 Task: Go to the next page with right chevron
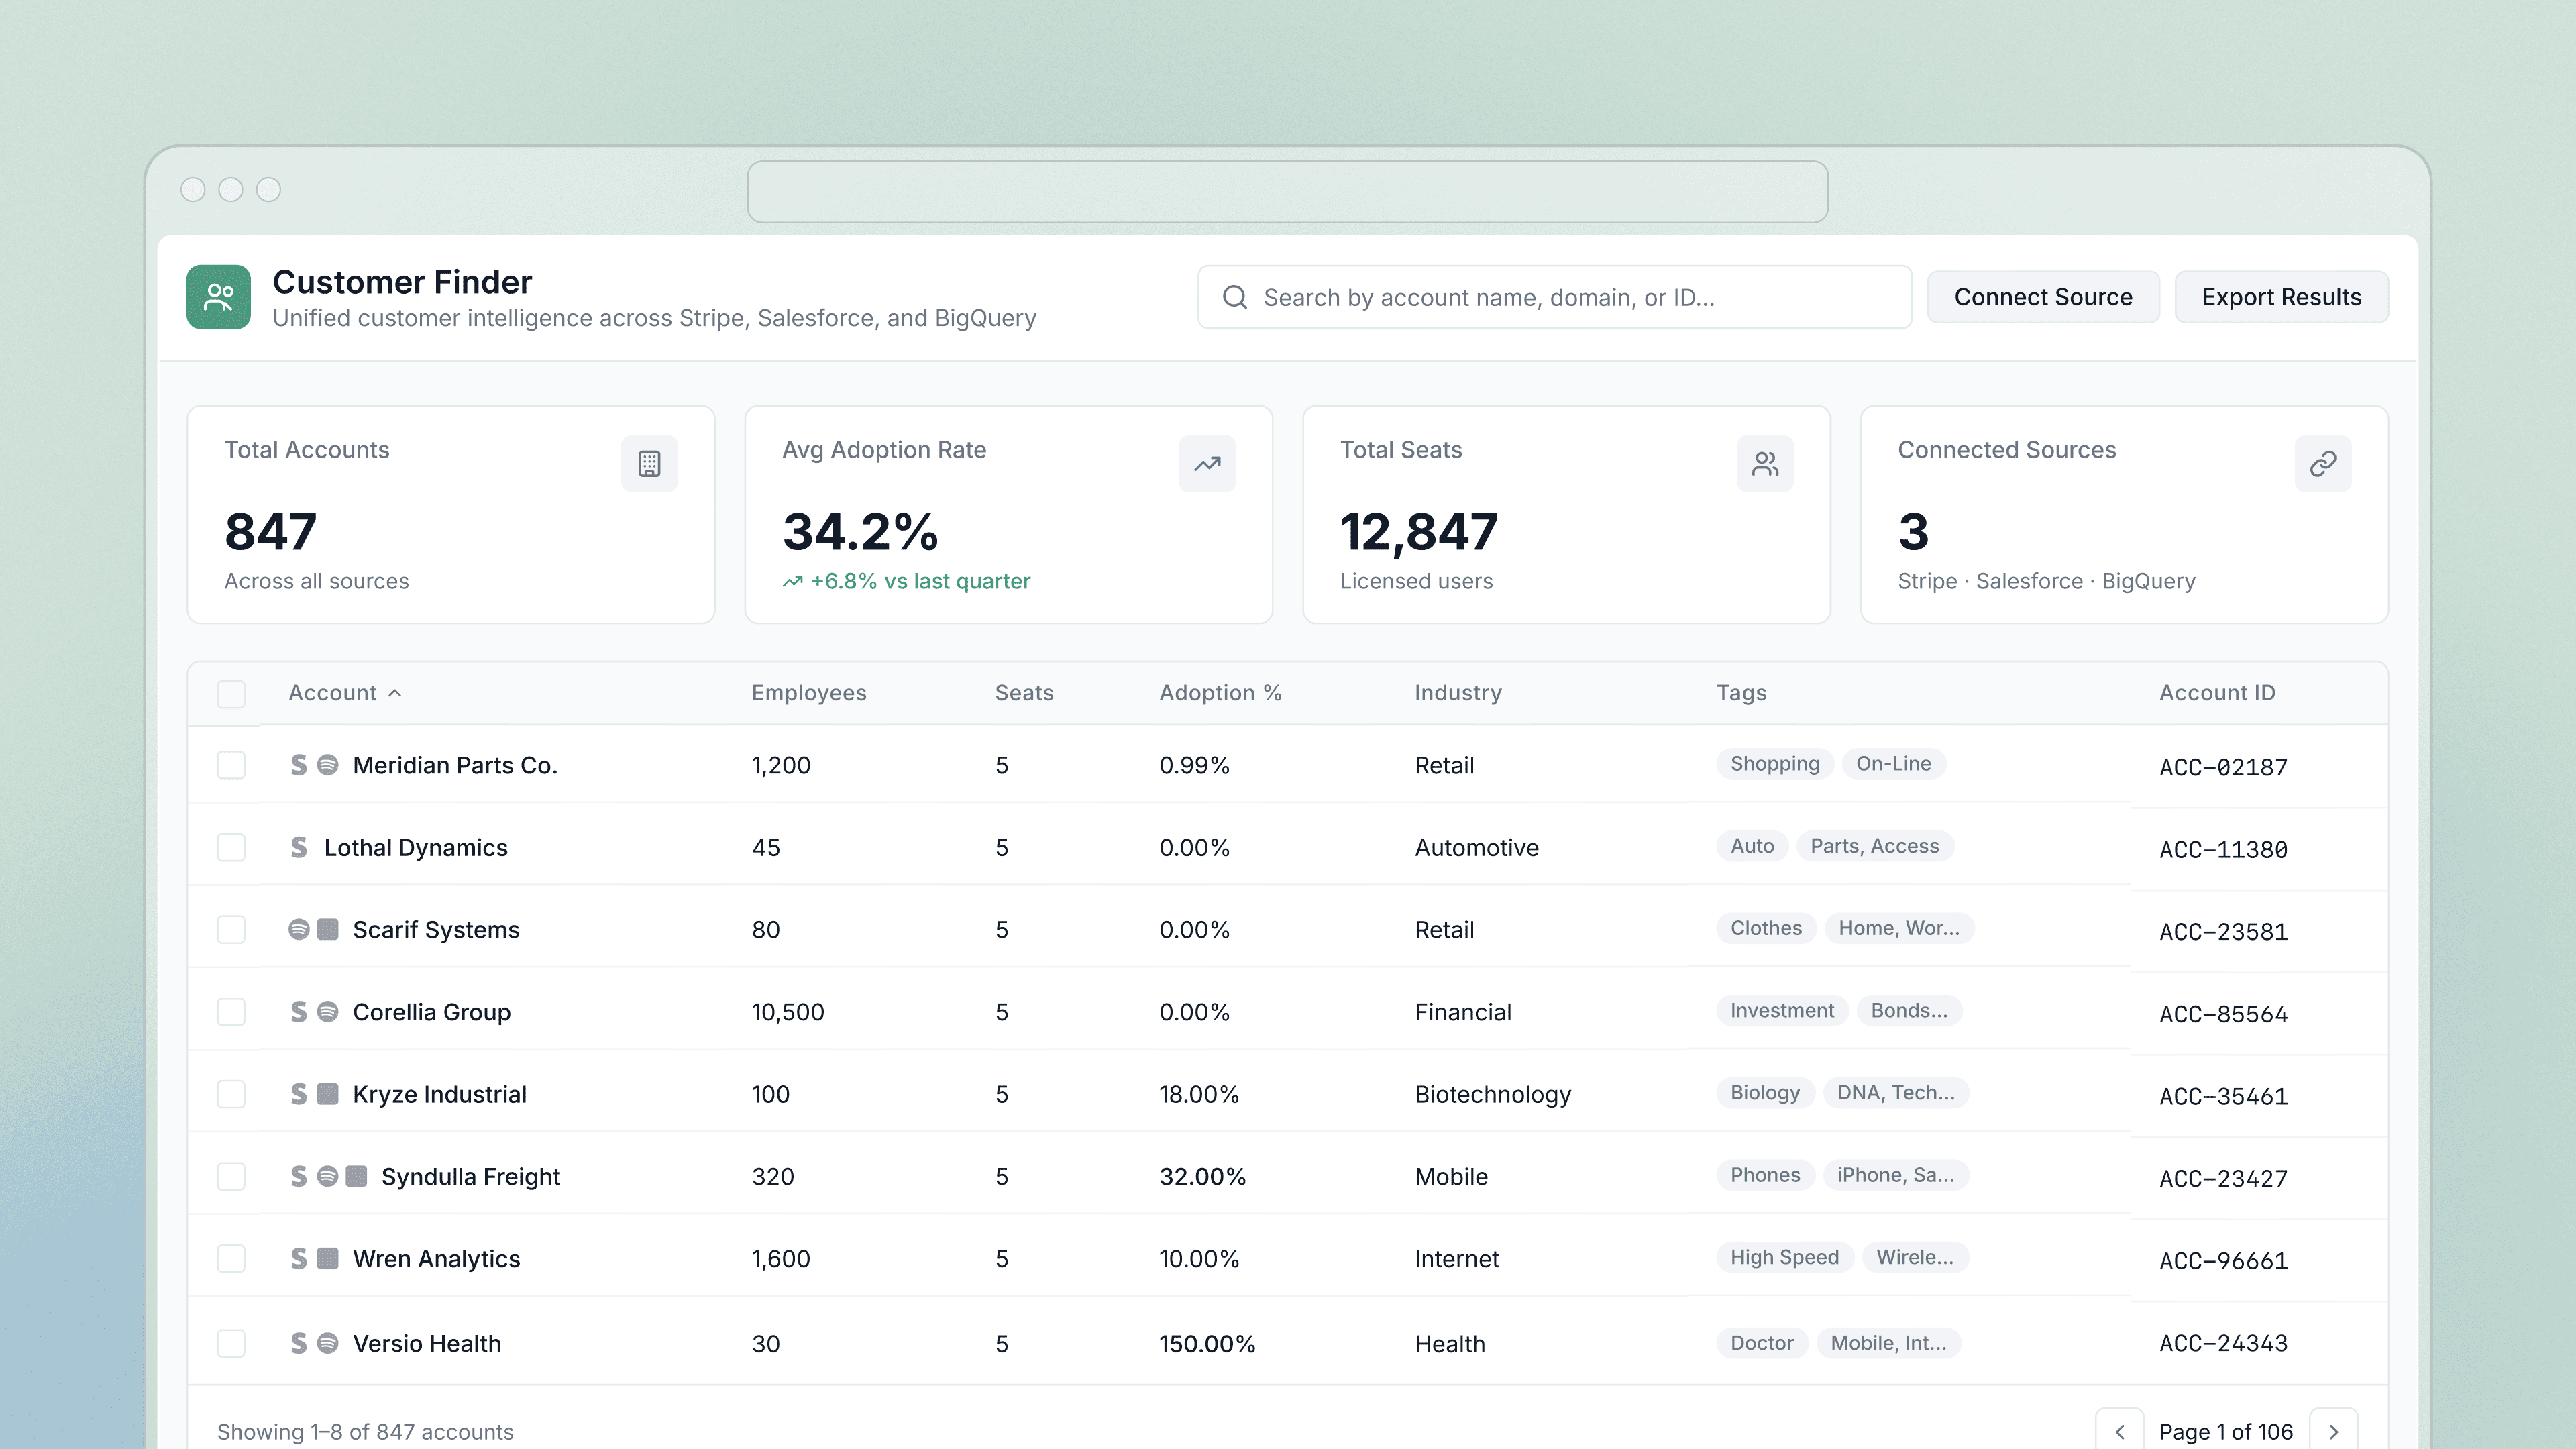(2334, 1431)
